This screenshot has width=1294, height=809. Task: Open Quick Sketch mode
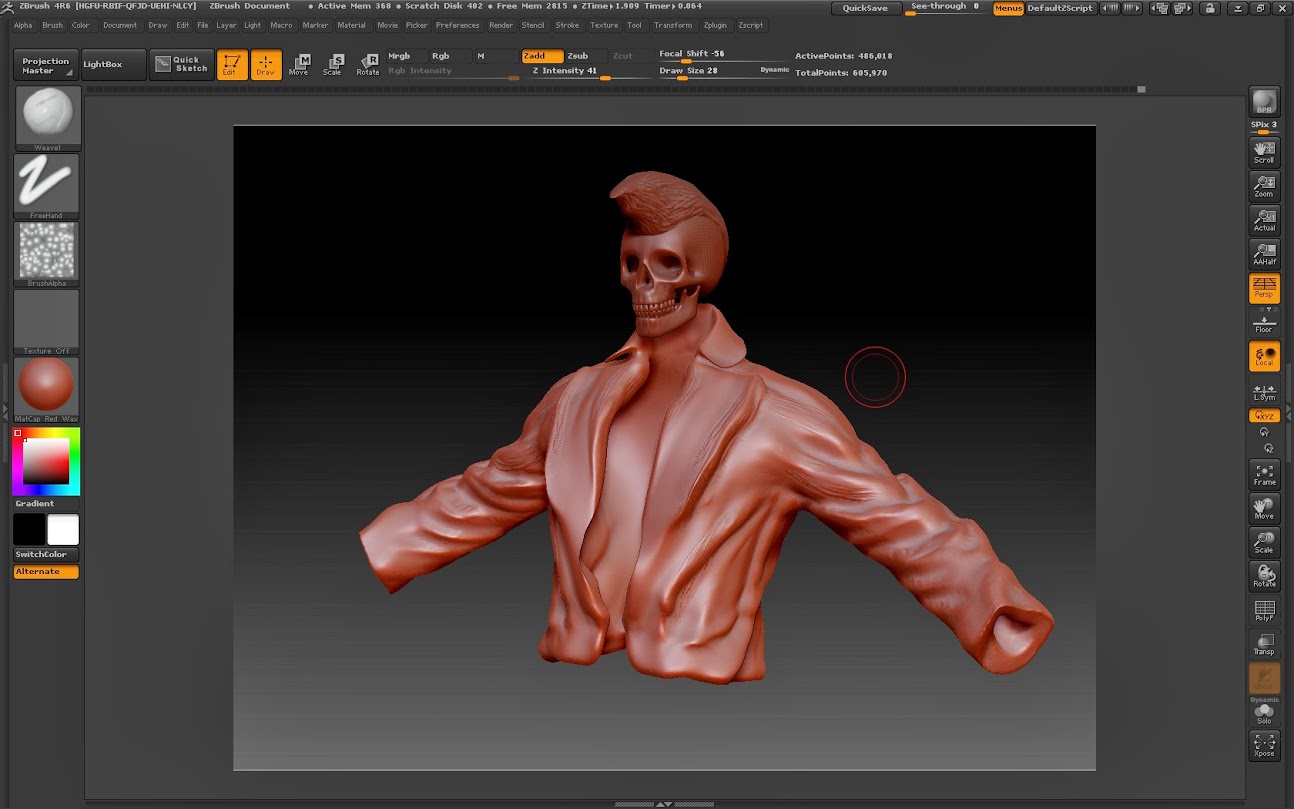(x=182, y=65)
